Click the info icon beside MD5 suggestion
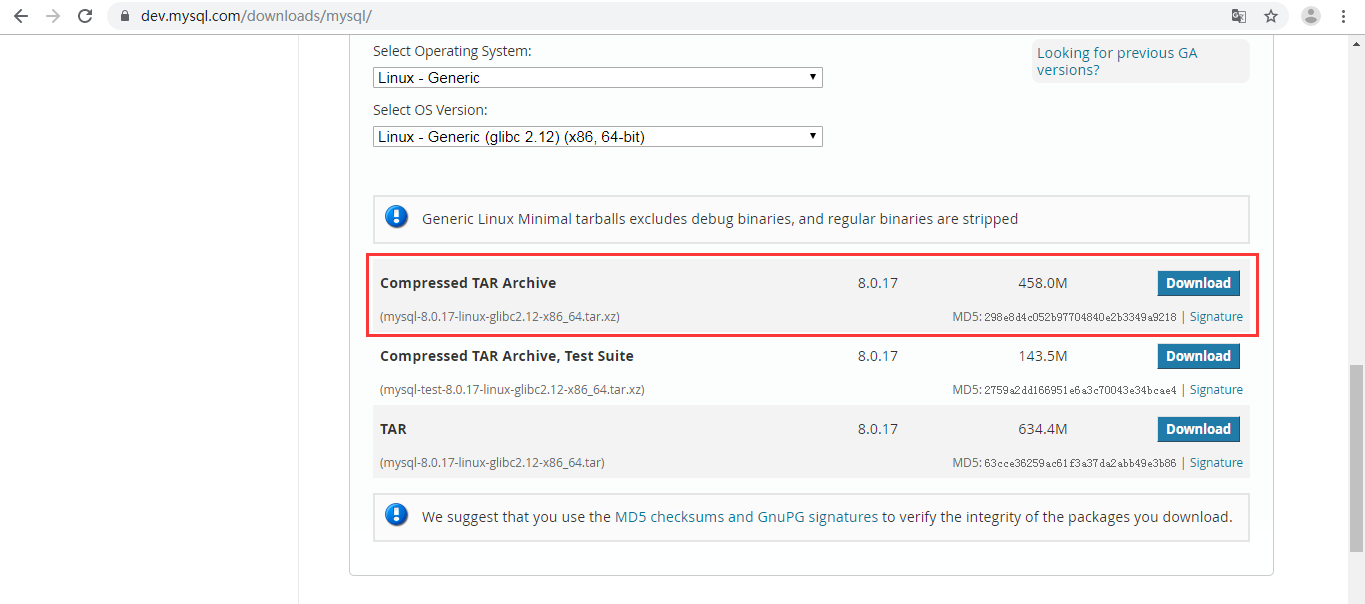Image resolution: width=1365 pixels, height=604 pixels. (x=397, y=516)
